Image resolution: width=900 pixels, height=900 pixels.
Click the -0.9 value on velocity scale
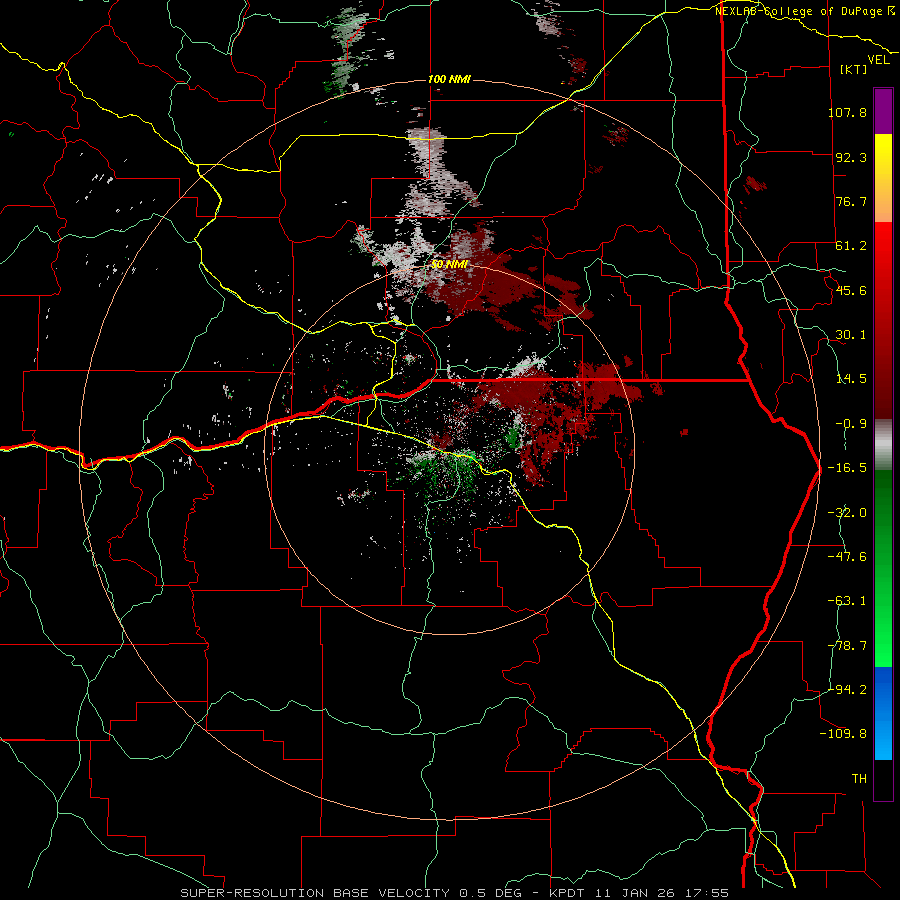pos(851,423)
